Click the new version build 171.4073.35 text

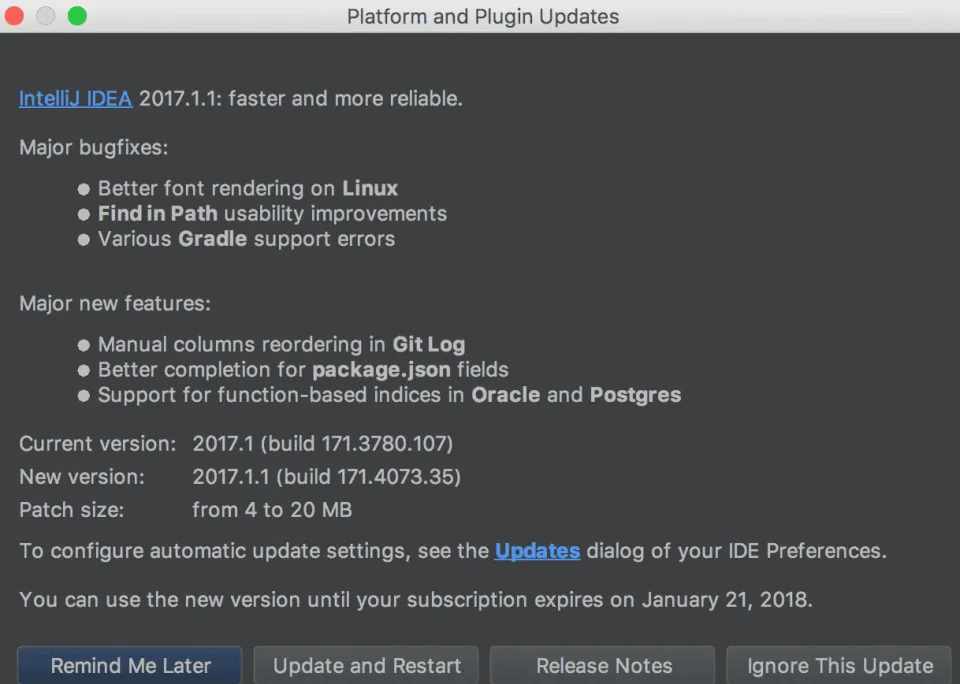tap(369, 476)
